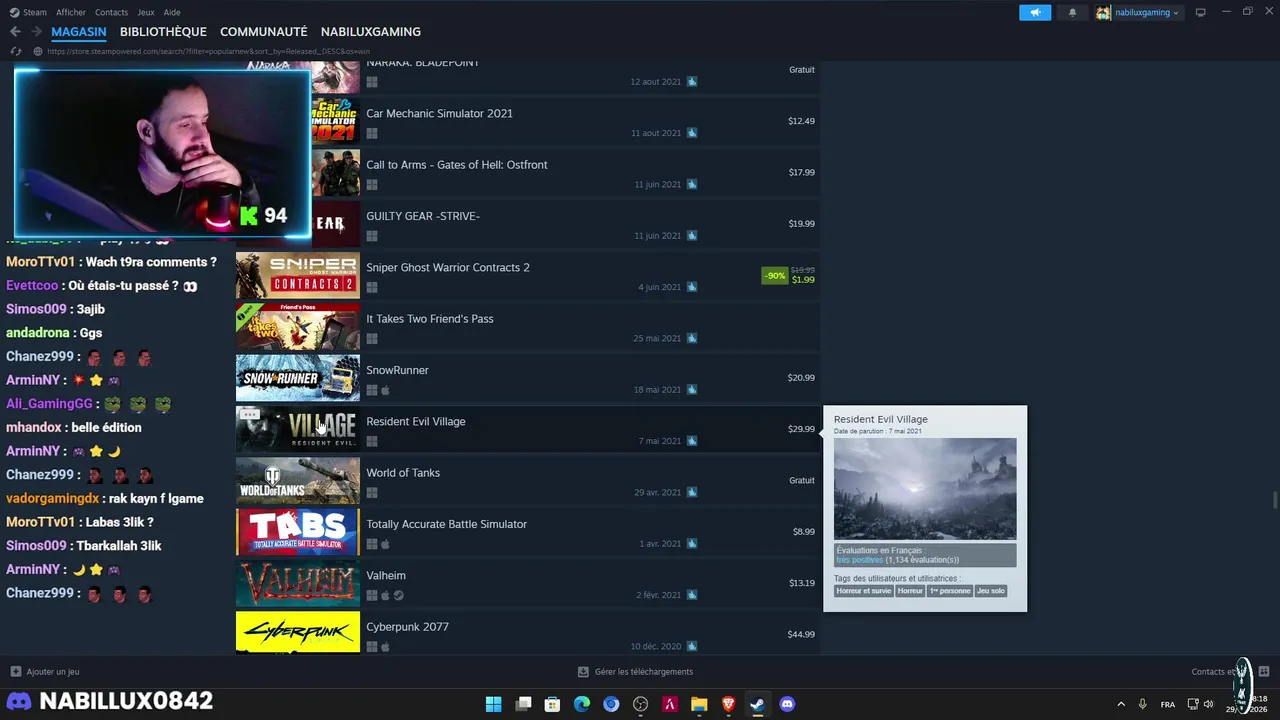1280x720 pixels.
Task: Click the FRA language indicator in the tray
Action: pyautogui.click(x=1168, y=704)
